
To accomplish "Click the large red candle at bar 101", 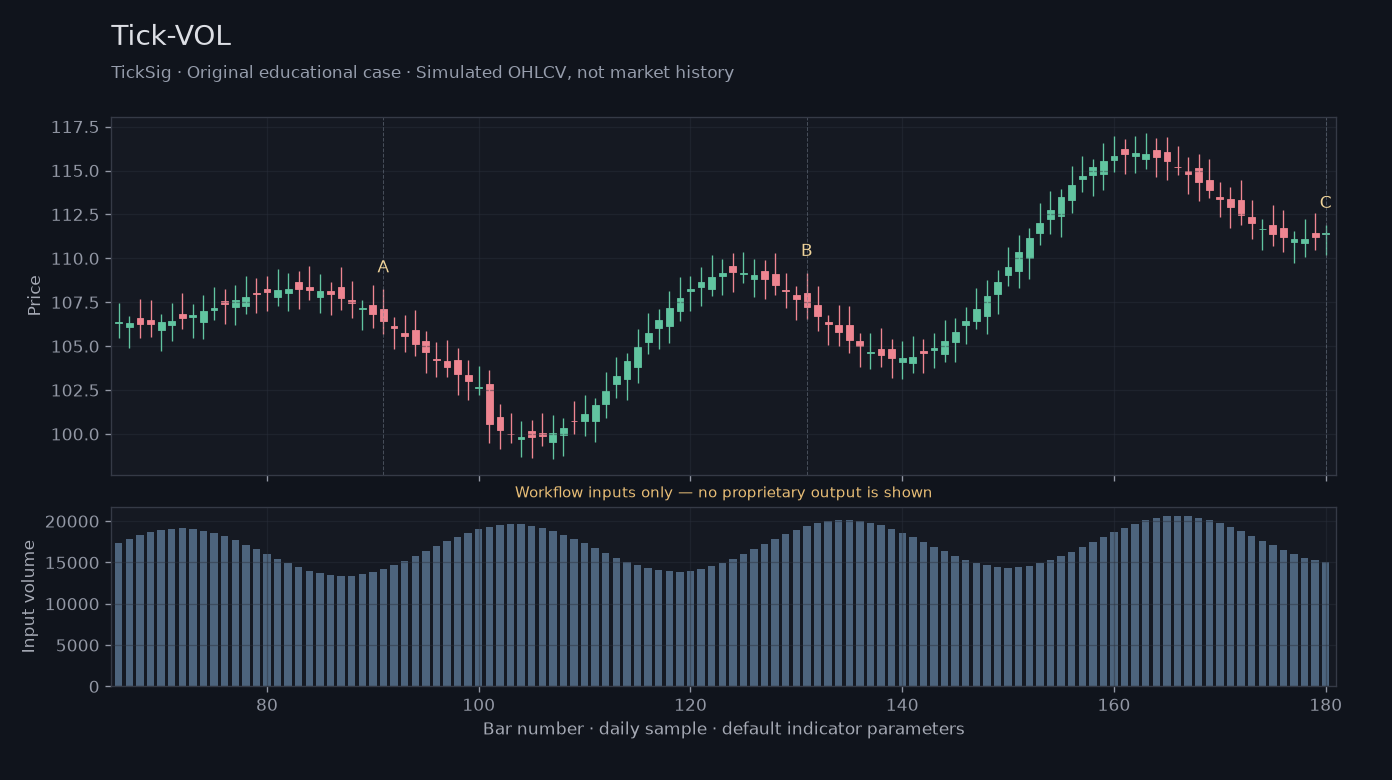I will [x=490, y=405].
